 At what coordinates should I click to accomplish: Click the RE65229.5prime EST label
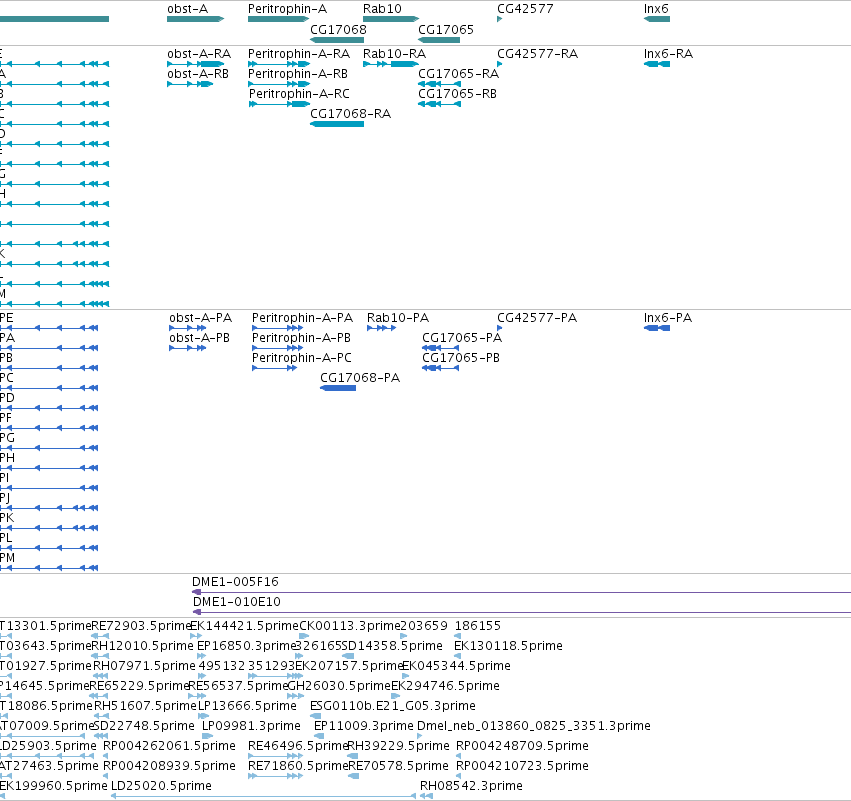coord(139,686)
